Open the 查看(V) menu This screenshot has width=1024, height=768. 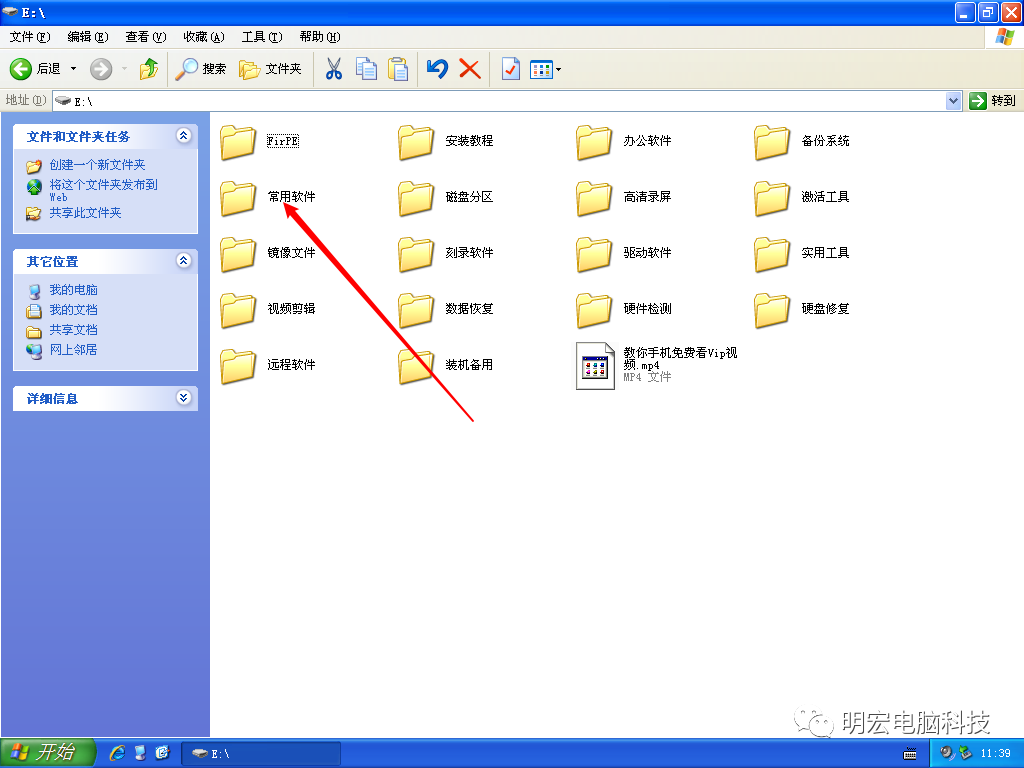tap(145, 37)
